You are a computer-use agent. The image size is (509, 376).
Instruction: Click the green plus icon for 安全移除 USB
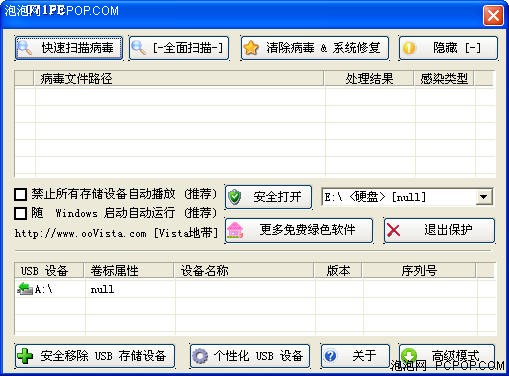pos(25,356)
